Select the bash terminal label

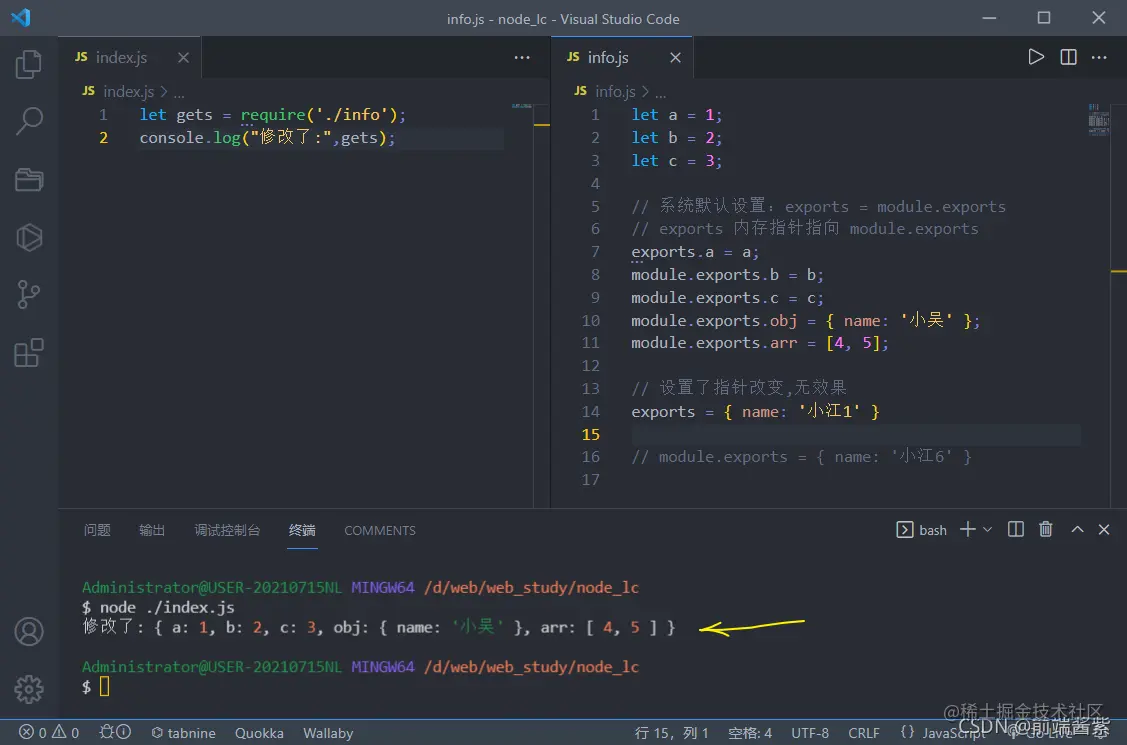point(922,529)
